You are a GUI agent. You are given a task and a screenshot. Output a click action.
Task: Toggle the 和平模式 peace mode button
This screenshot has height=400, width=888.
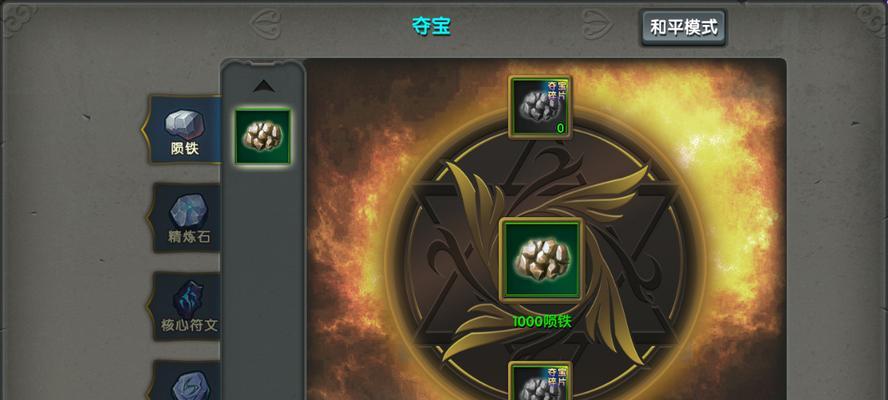pos(684,27)
